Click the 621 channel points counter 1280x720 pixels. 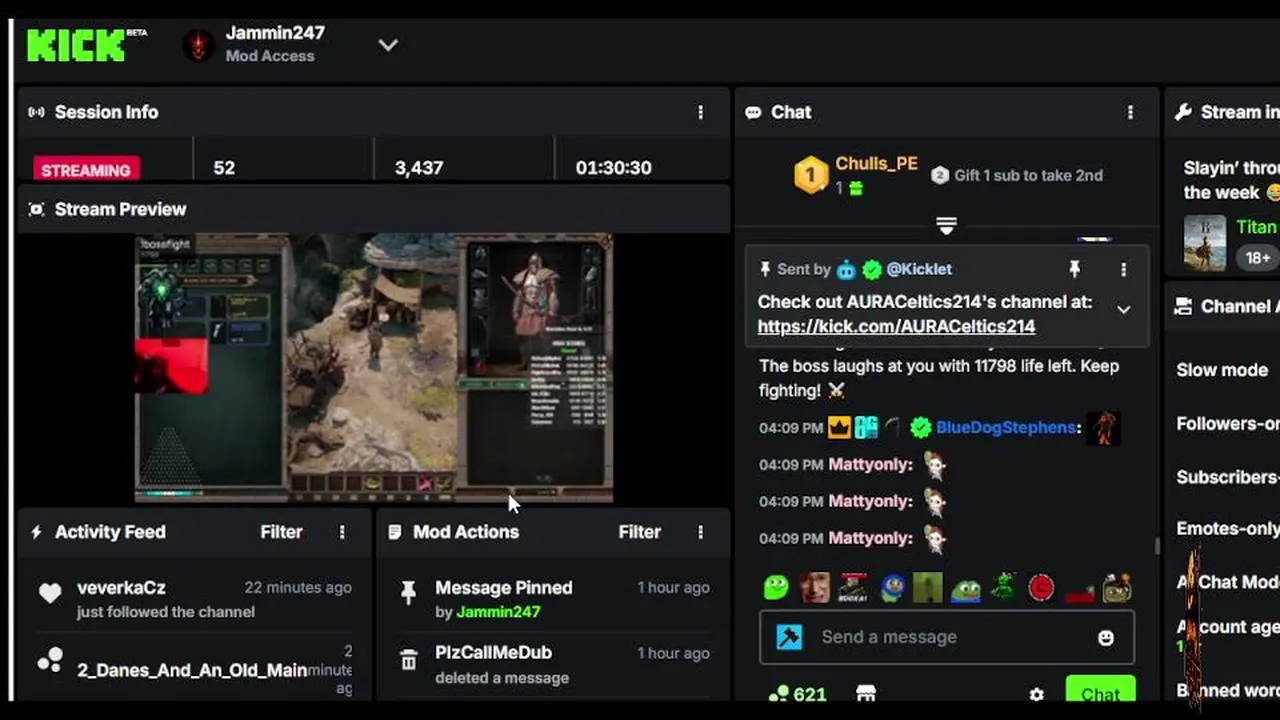(x=797, y=694)
